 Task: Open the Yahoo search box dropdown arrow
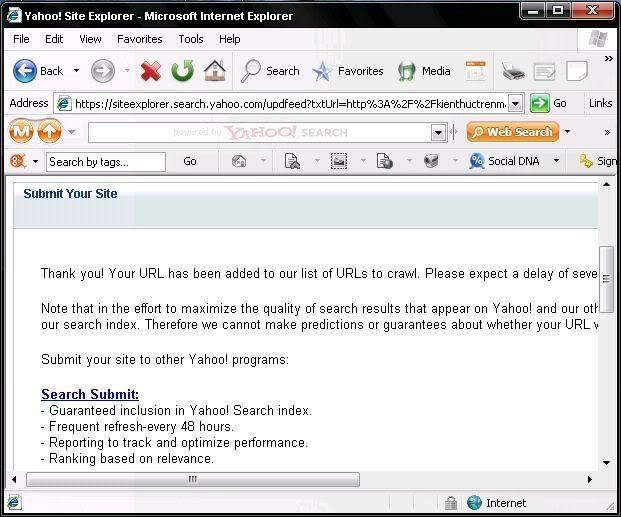pyautogui.click(x=438, y=132)
